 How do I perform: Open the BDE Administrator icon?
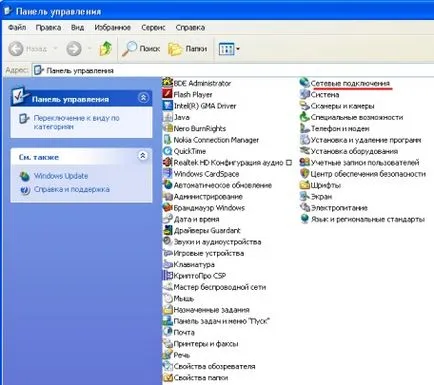pos(167,83)
